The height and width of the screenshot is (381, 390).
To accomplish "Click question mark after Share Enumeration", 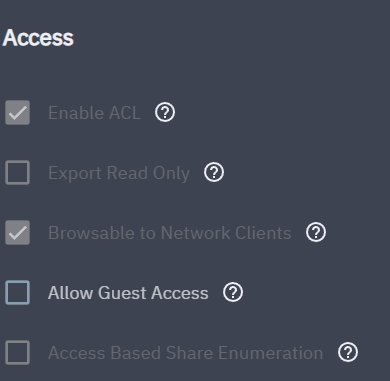I will point(348,352).
